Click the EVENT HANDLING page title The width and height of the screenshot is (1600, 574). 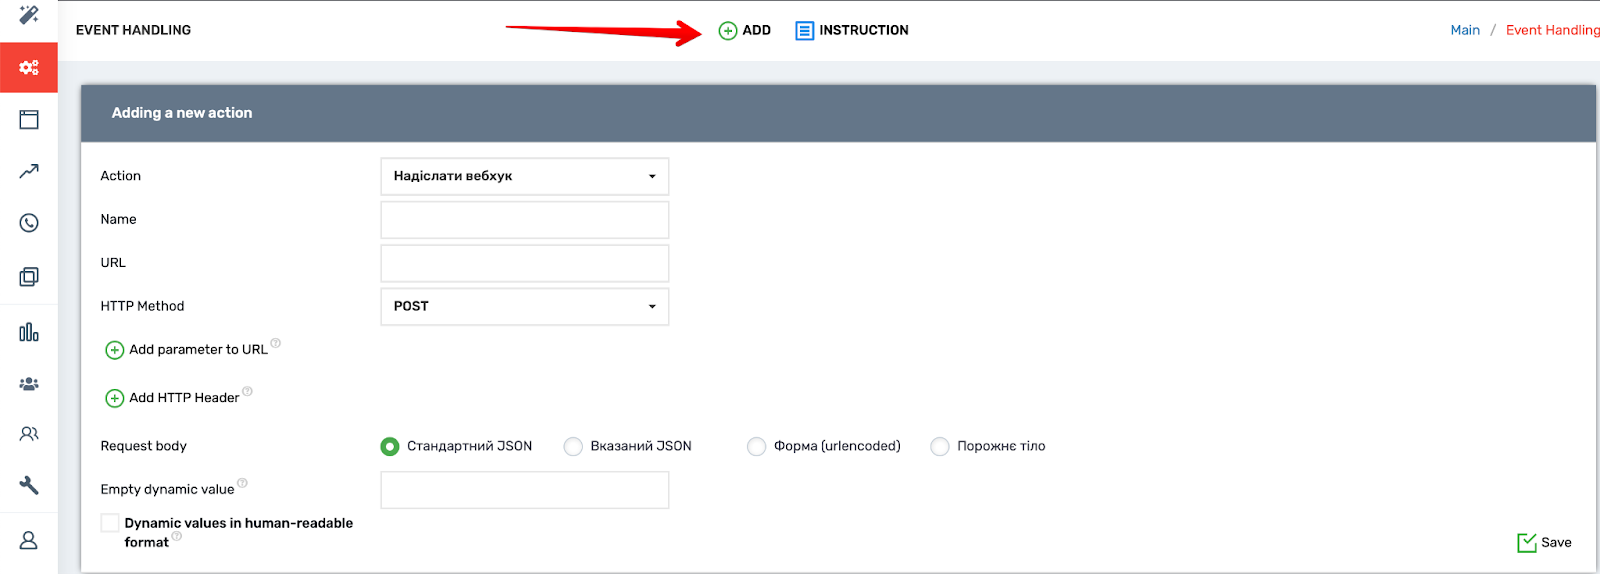point(133,30)
